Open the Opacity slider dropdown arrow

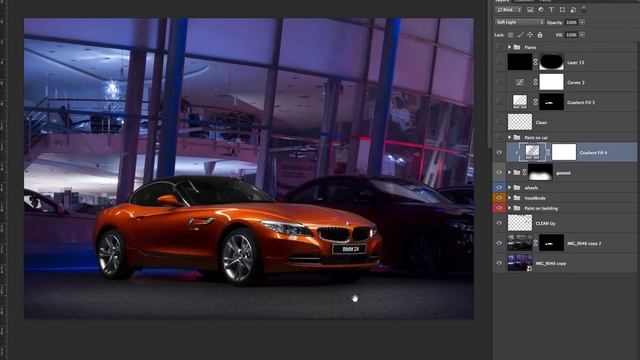(x=582, y=22)
